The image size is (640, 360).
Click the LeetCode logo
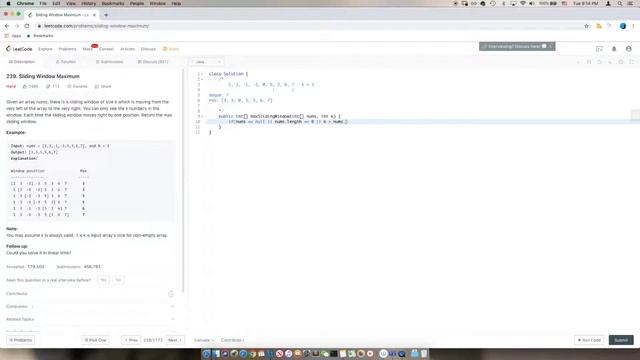click(x=19, y=49)
